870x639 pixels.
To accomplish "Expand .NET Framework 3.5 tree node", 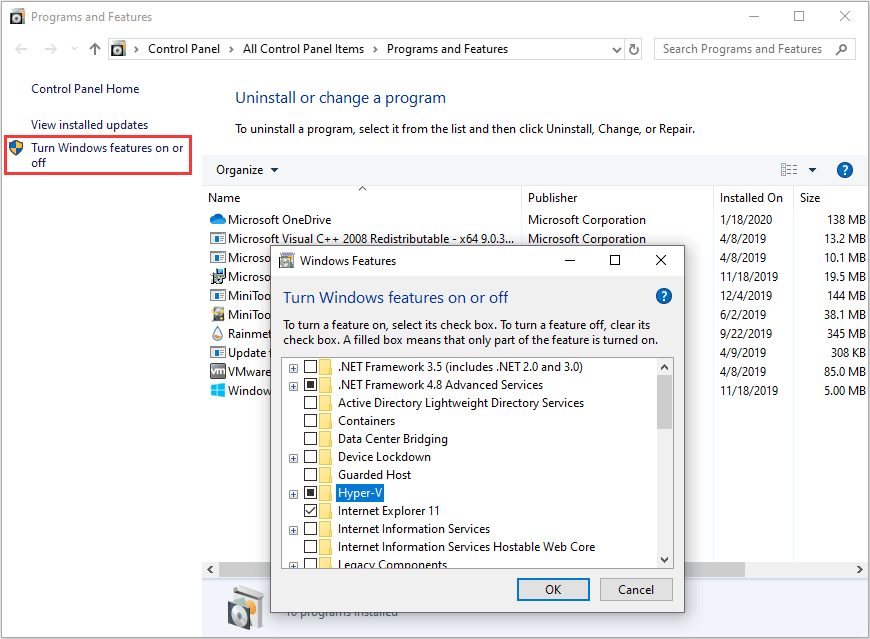I will click(x=294, y=368).
